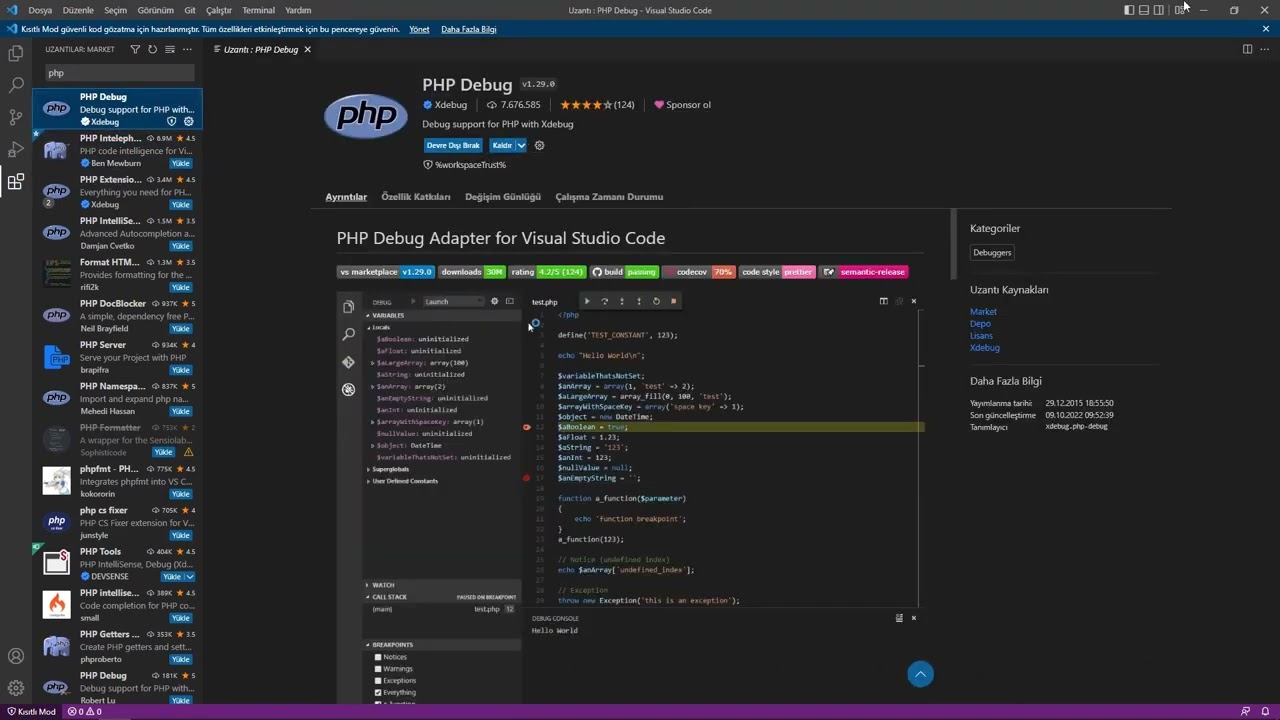The image size is (1280, 720).
Task: Switch to the Özellik Katkıları tab
Action: click(415, 197)
